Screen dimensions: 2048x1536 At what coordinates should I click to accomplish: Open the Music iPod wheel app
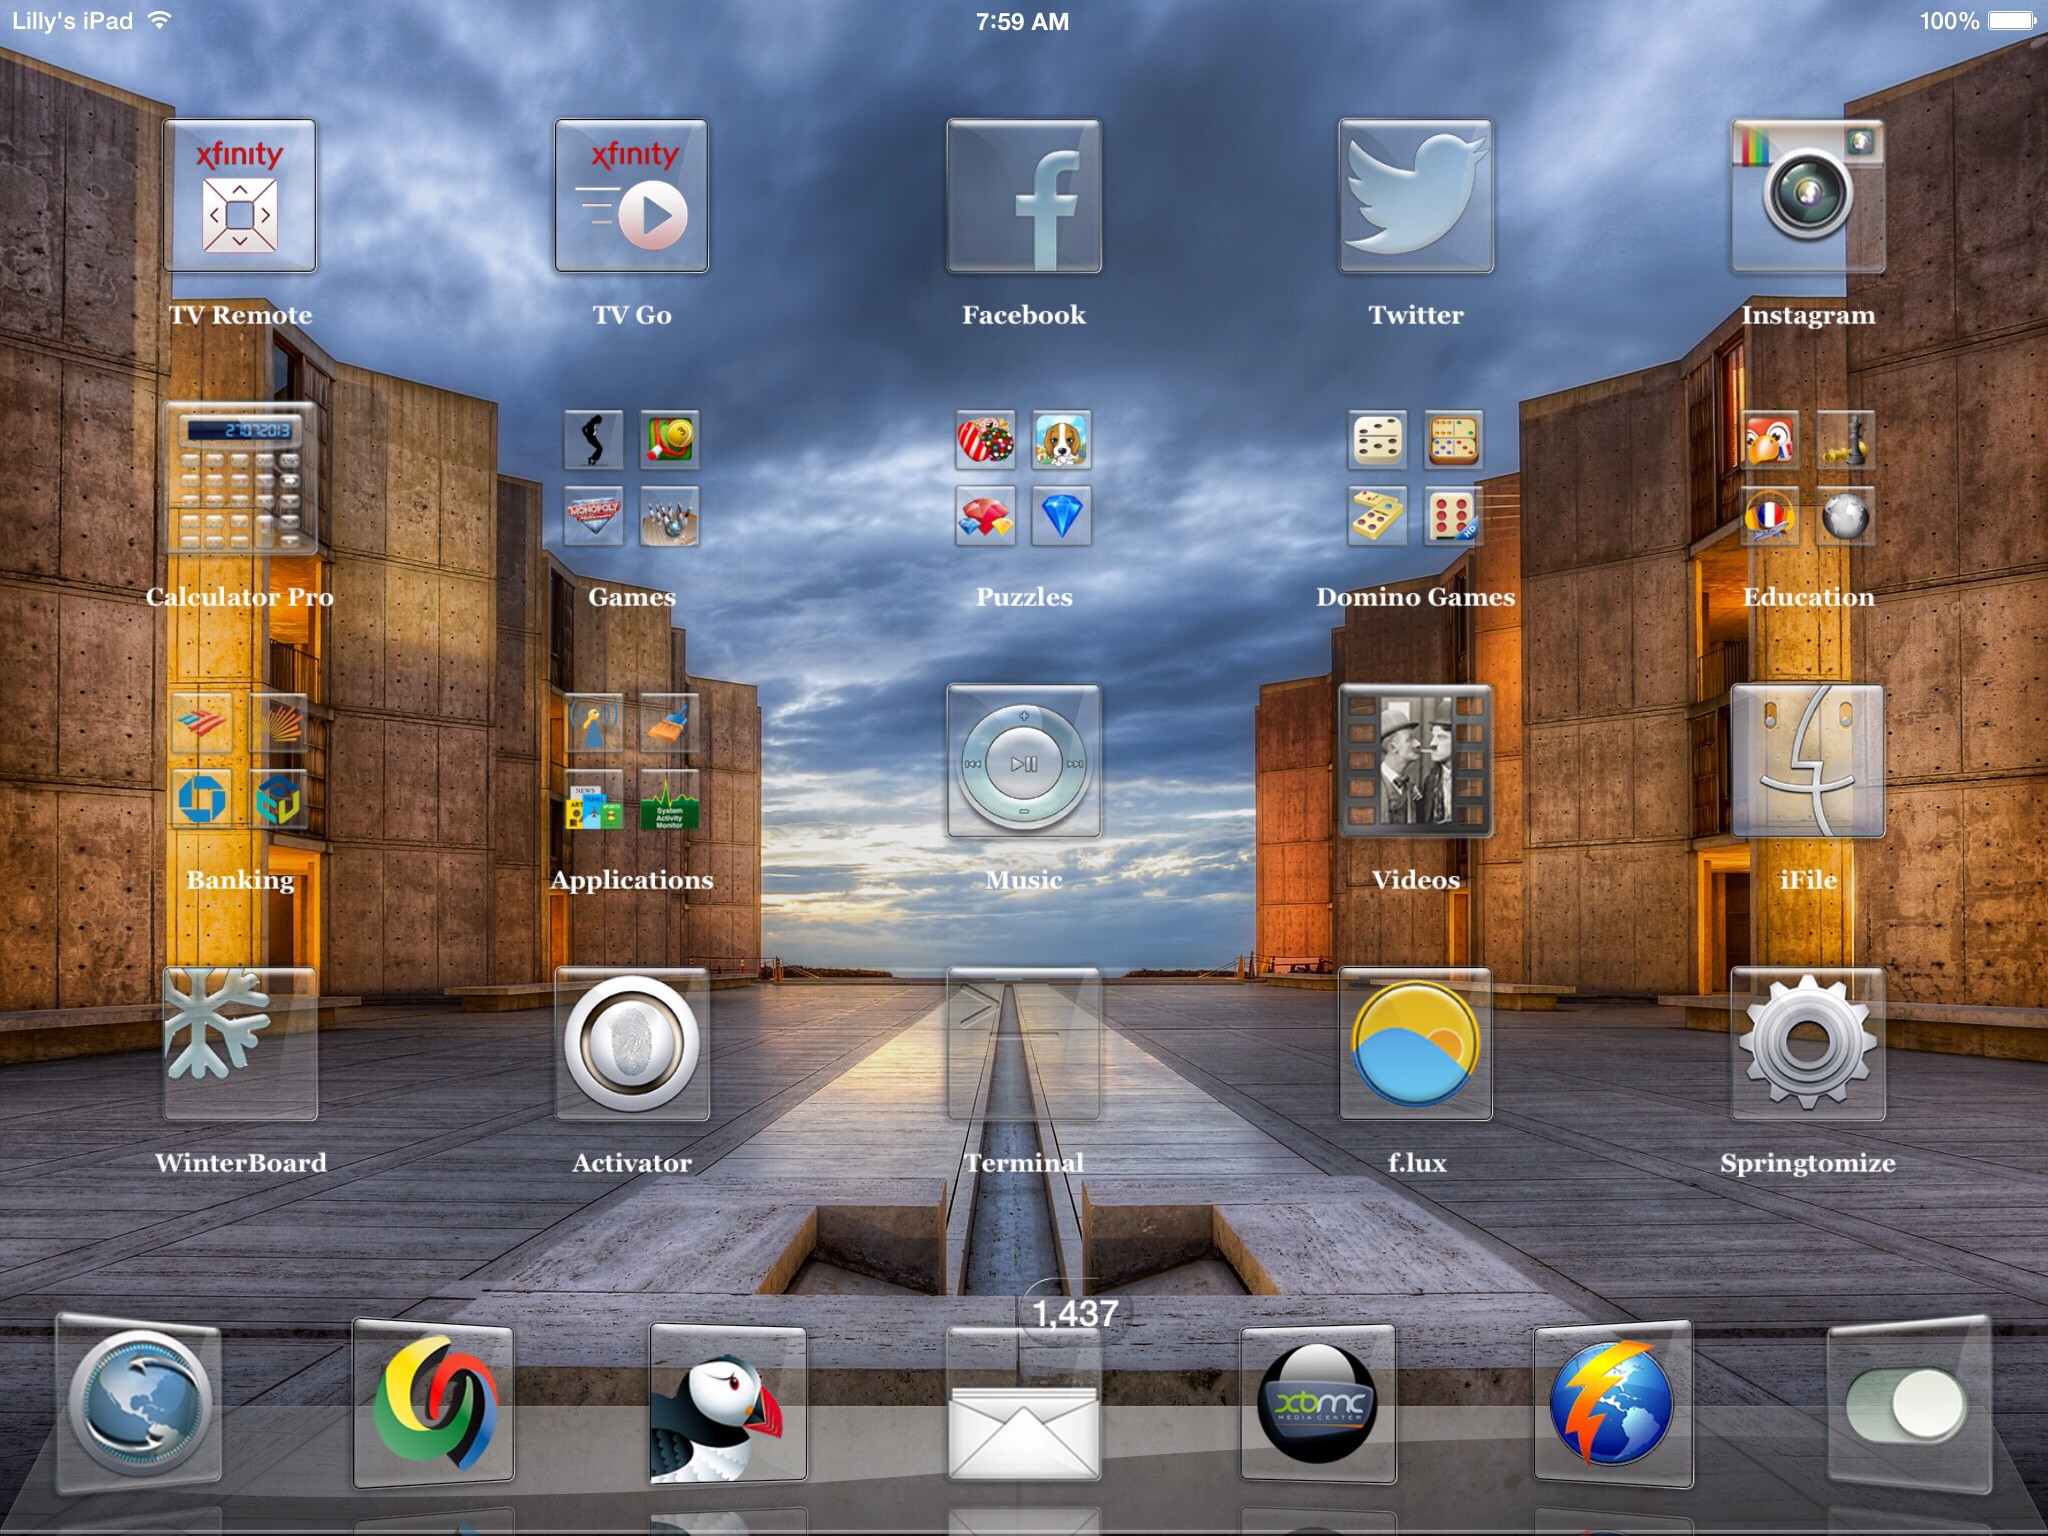(x=1024, y=761)
